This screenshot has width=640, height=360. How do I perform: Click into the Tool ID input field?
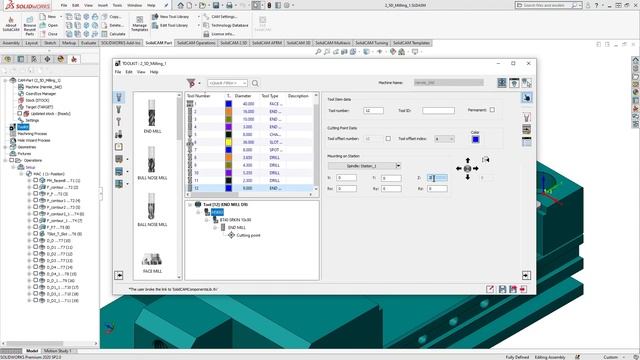pyautogui.click(x=438, y=110)
